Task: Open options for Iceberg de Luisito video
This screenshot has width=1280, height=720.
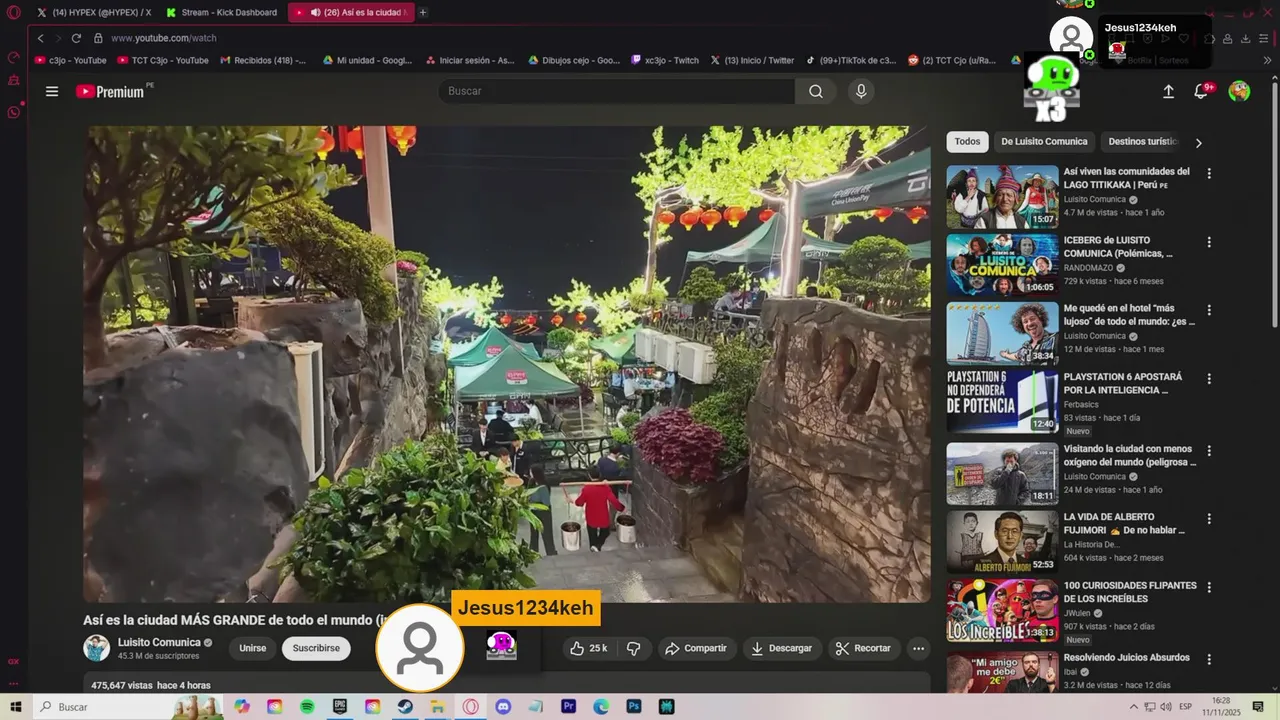Action: tap(1208, 242)
